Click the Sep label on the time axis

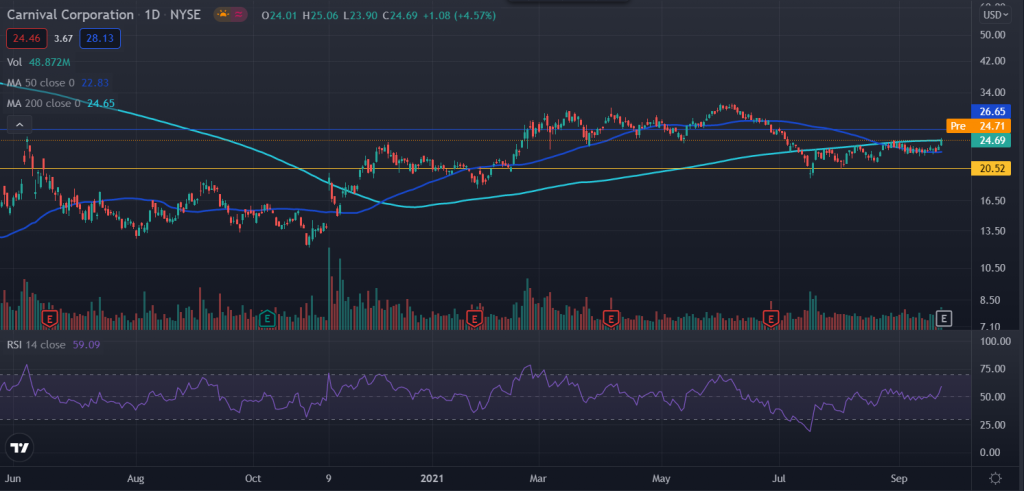900,477
